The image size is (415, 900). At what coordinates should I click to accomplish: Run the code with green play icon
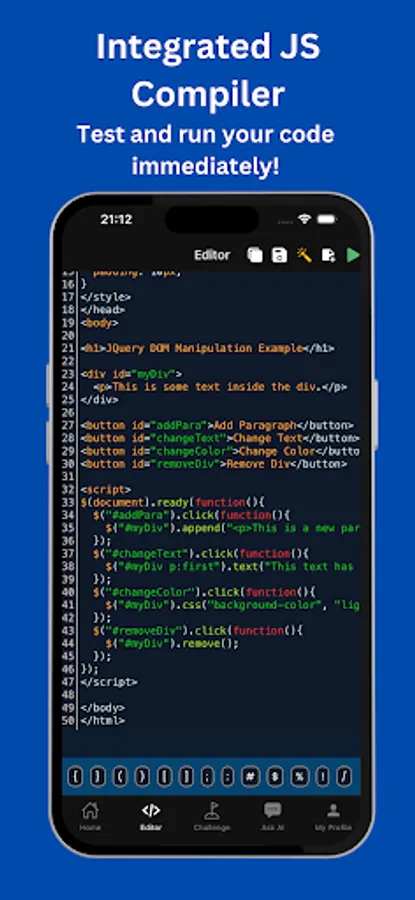click(353, 255)
